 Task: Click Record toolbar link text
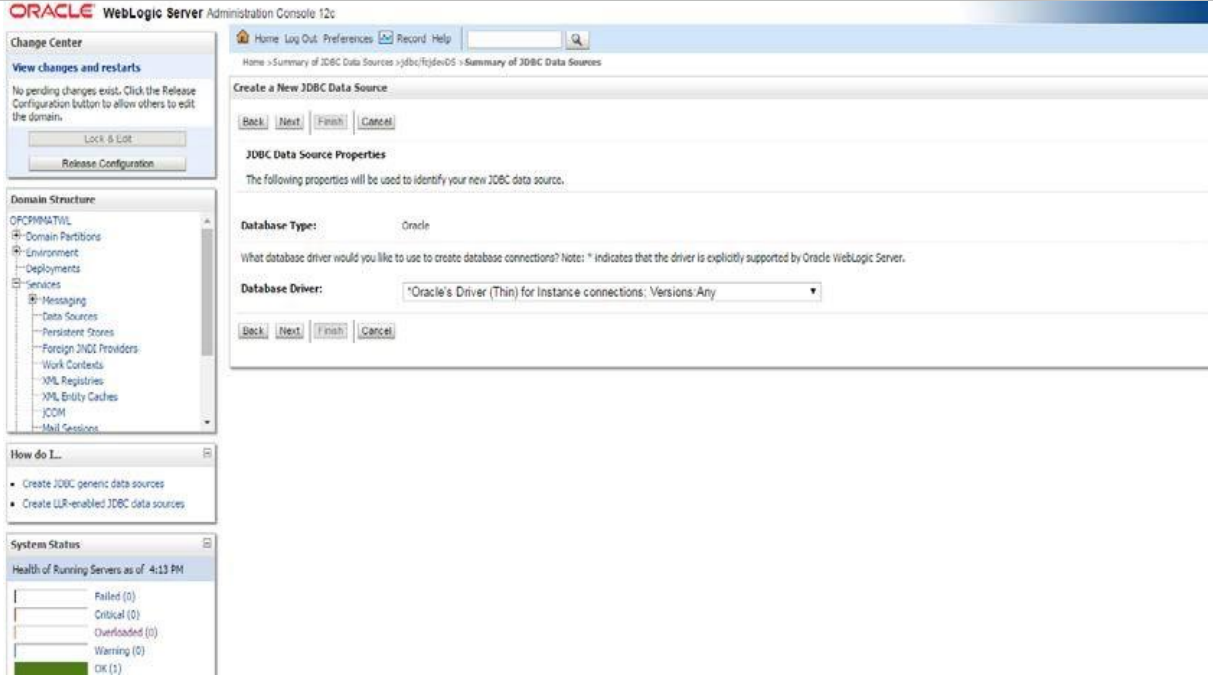coord(411,39)
